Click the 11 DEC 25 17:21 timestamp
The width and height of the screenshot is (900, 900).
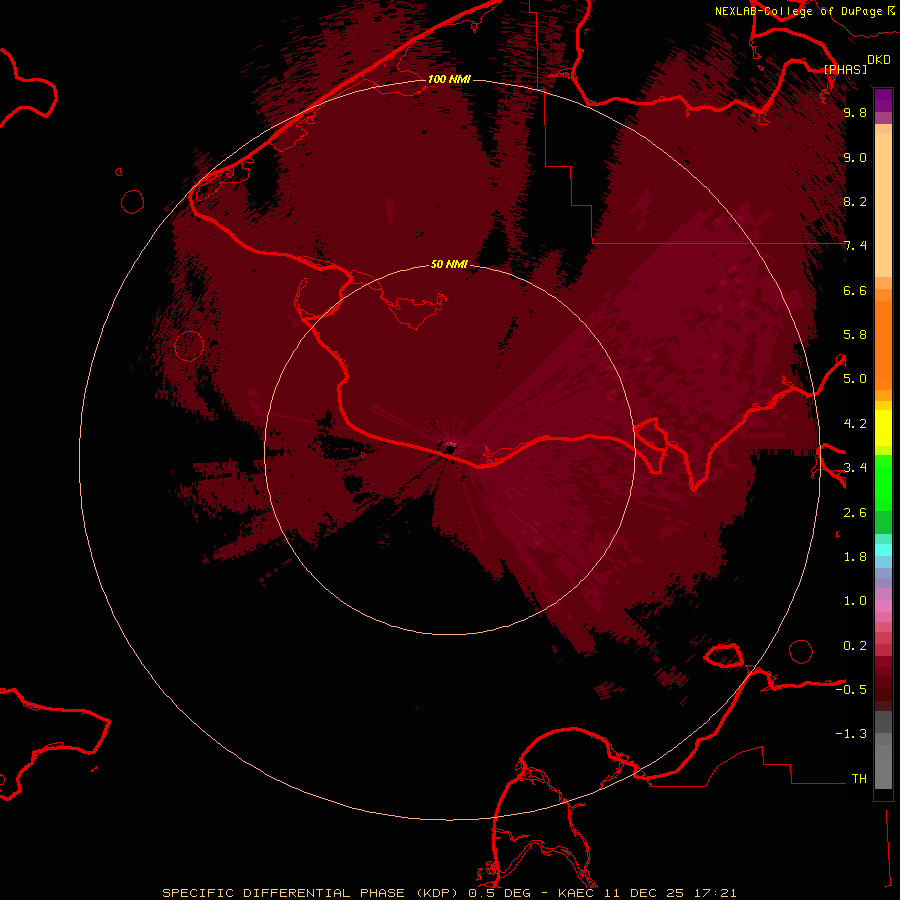[670, 893]
